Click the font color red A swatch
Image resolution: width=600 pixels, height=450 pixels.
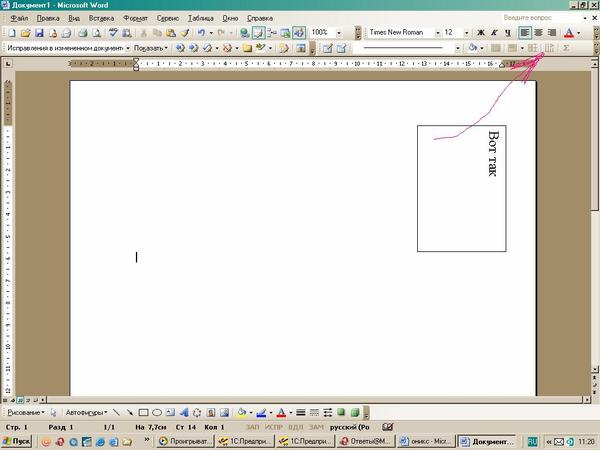567,33
